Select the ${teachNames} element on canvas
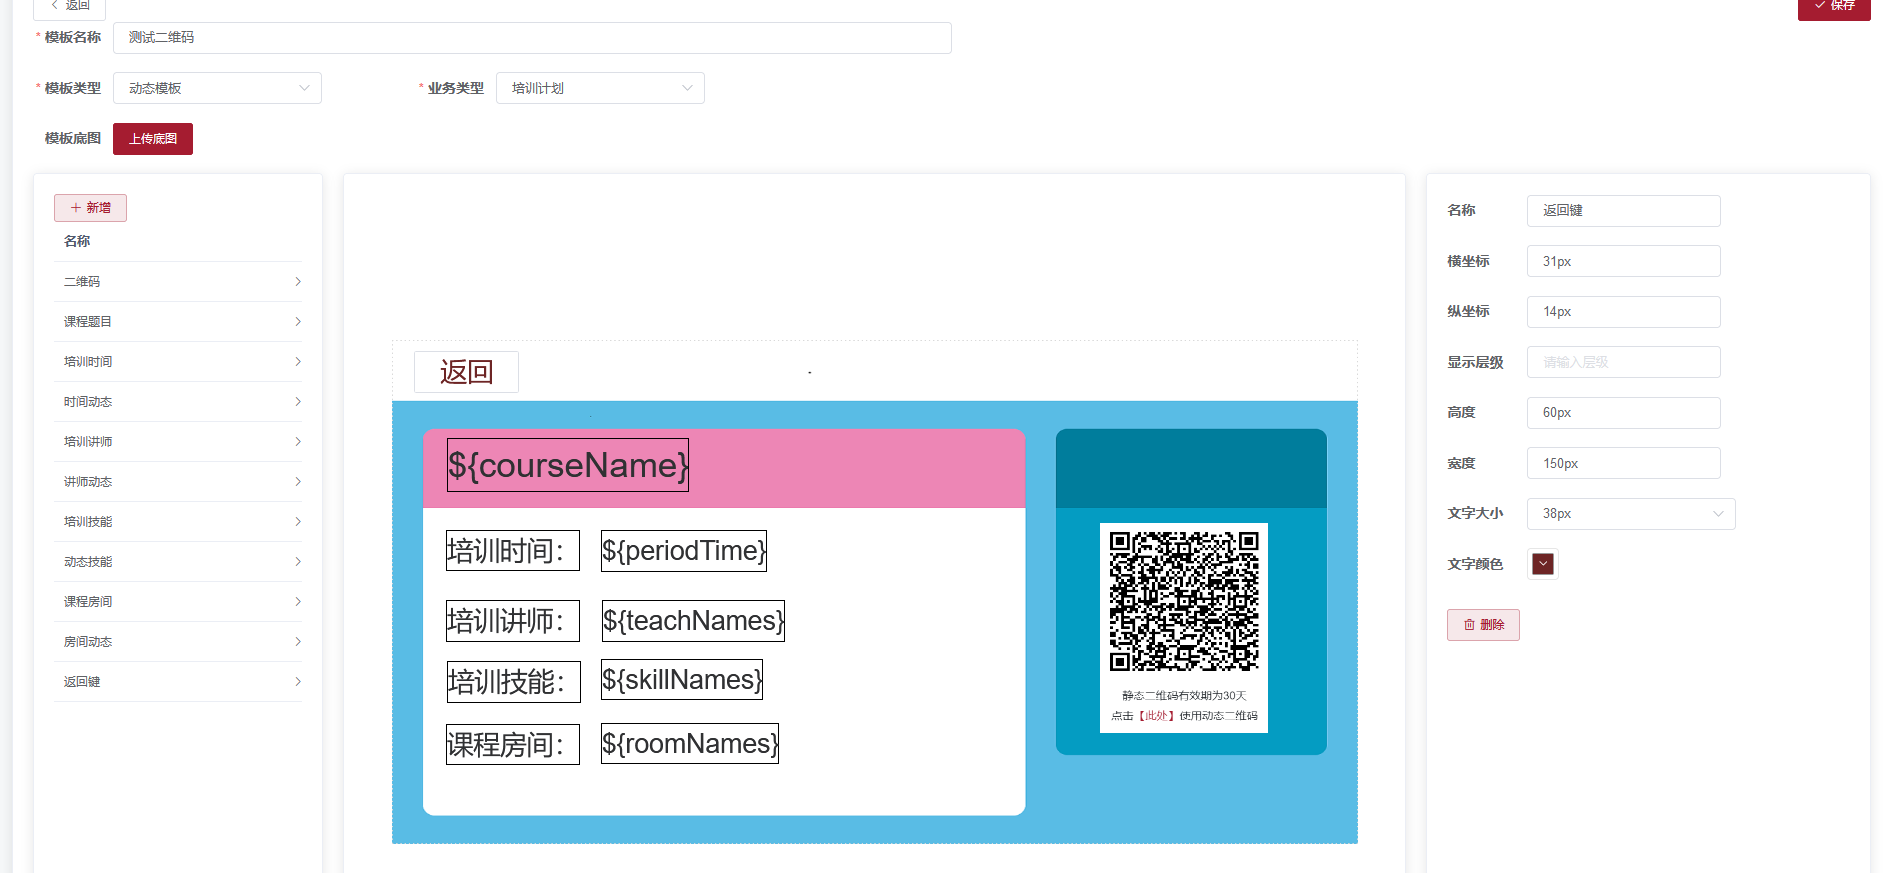The height and width of the screenshot is (873, 1889). [694, 621]
